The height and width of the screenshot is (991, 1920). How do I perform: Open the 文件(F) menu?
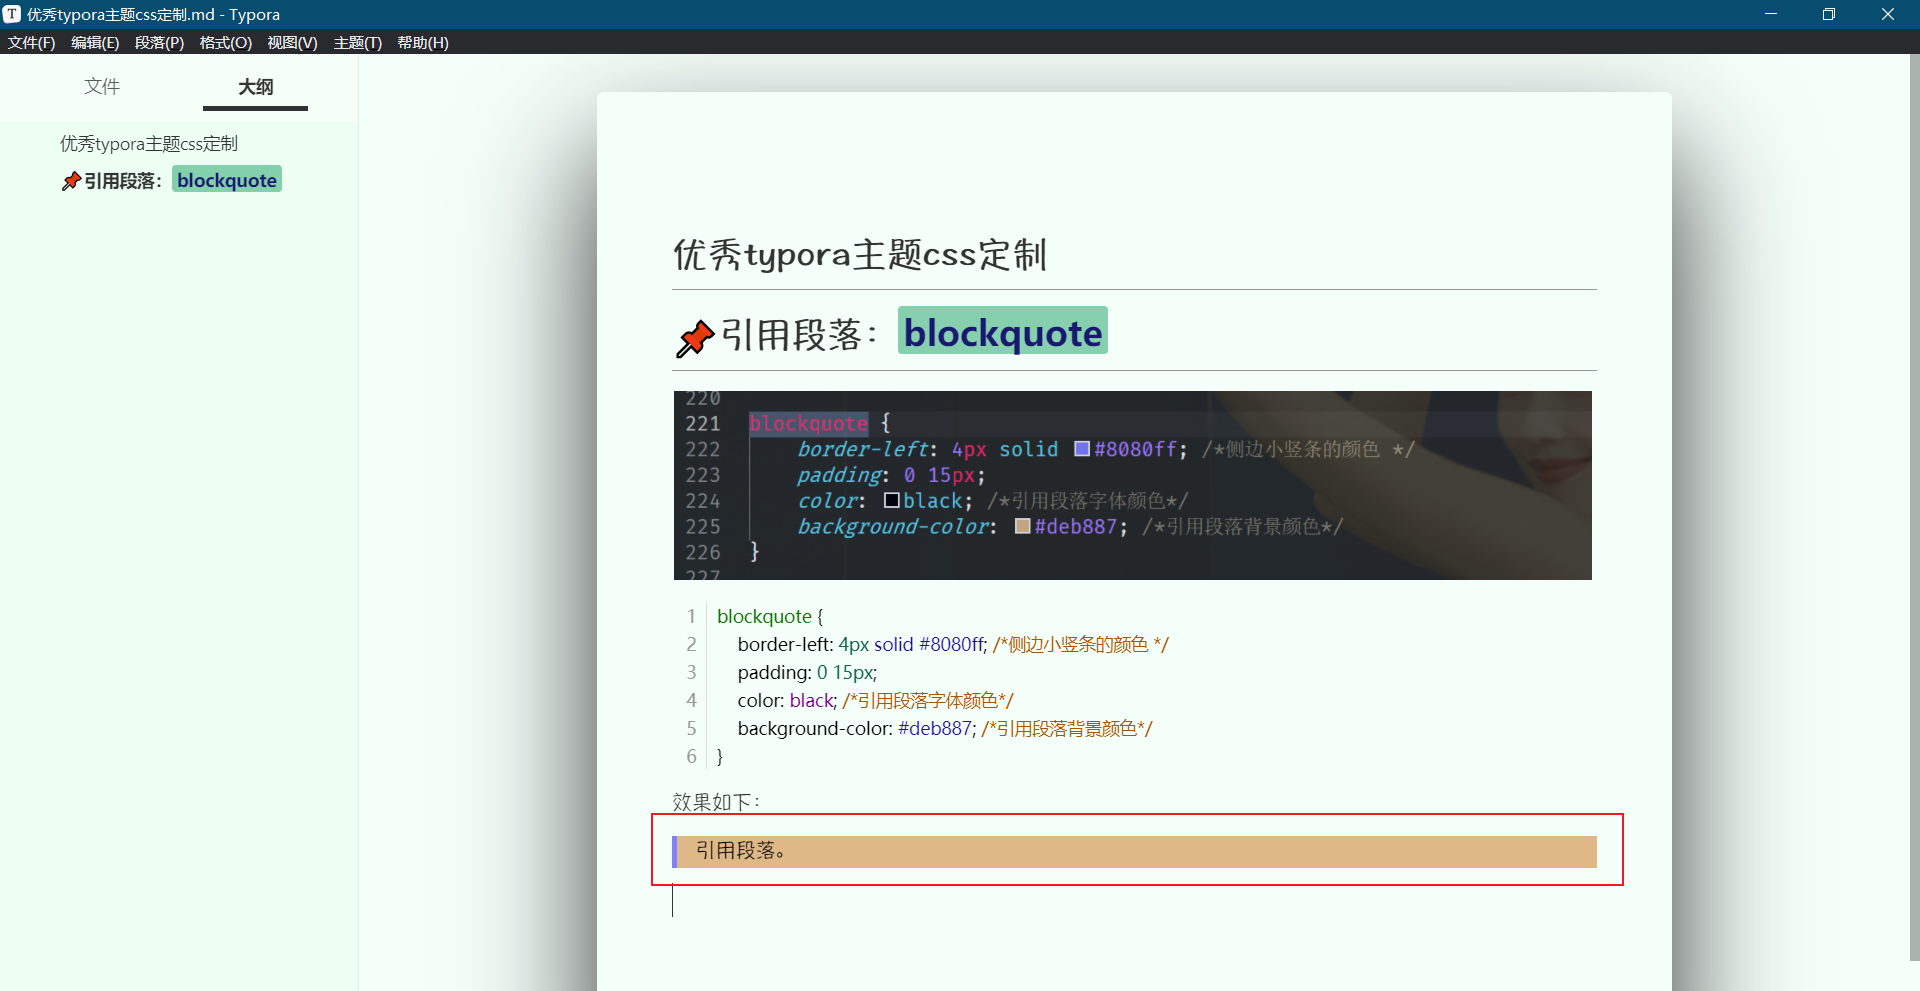click(31, 42)
